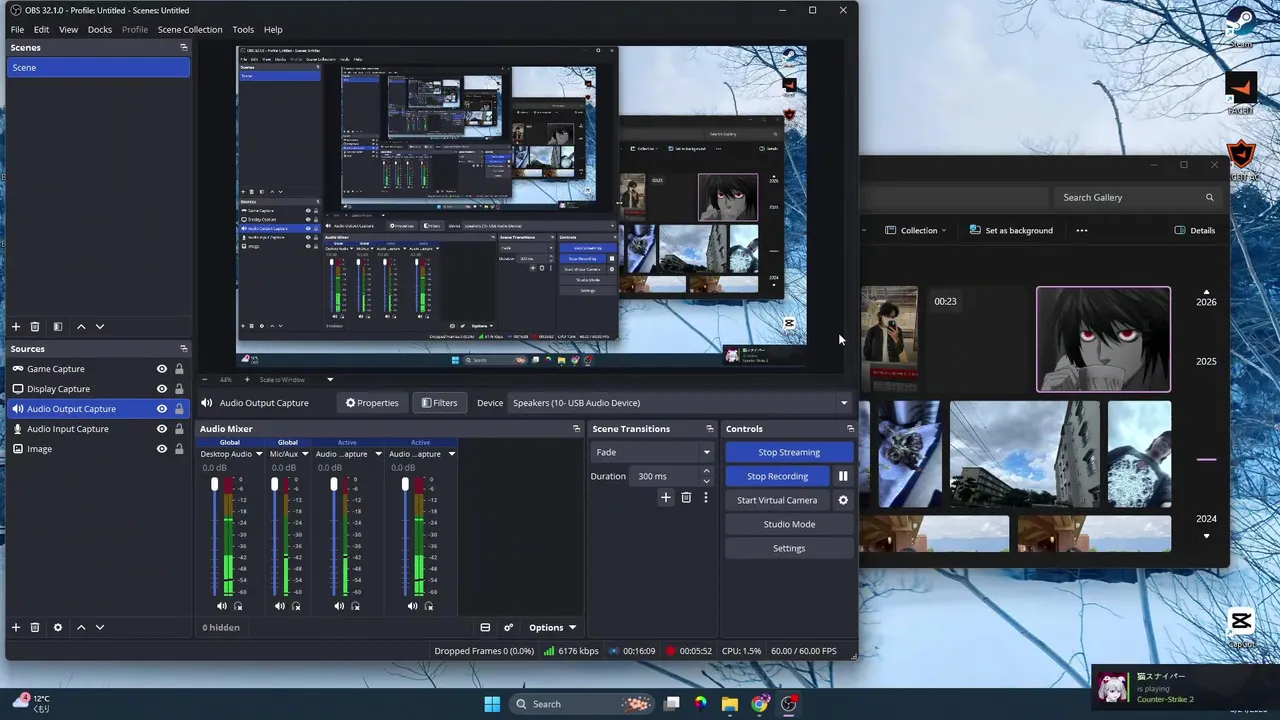Zoom in preview with plus icon
The height and width of the screenshot is (720, 1280).
(x=247, y=380)
